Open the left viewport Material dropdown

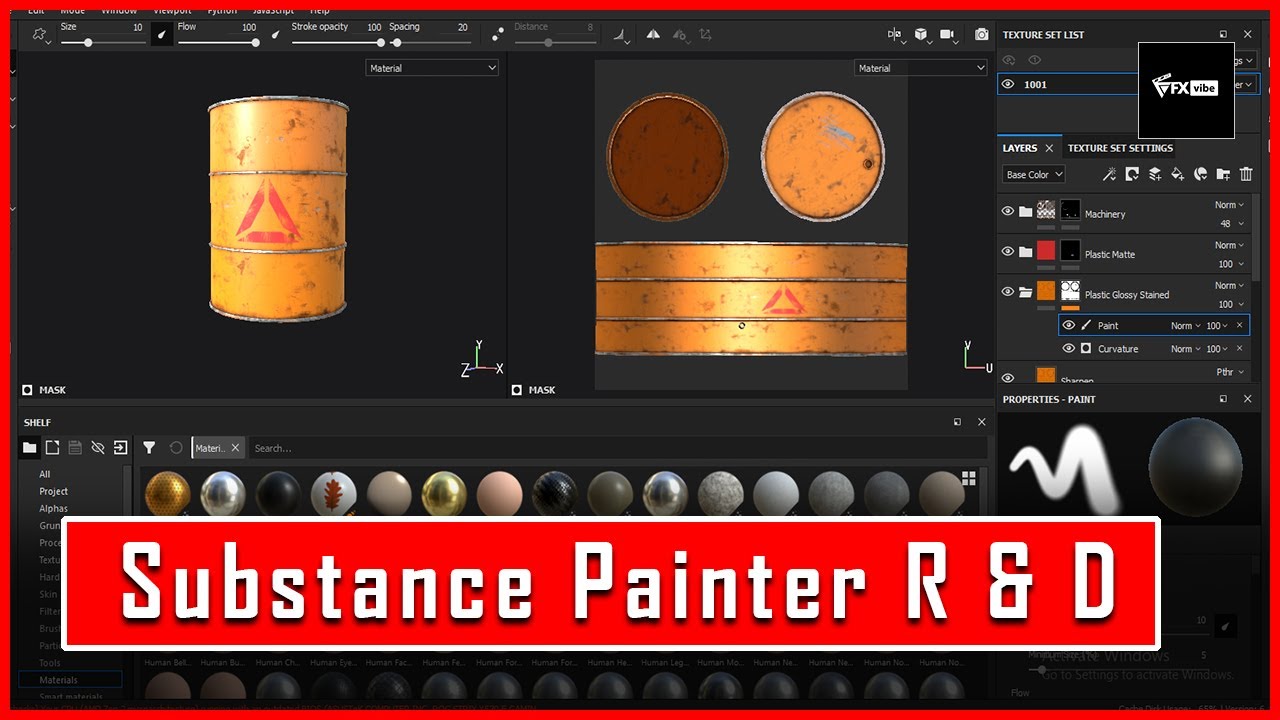432,68
